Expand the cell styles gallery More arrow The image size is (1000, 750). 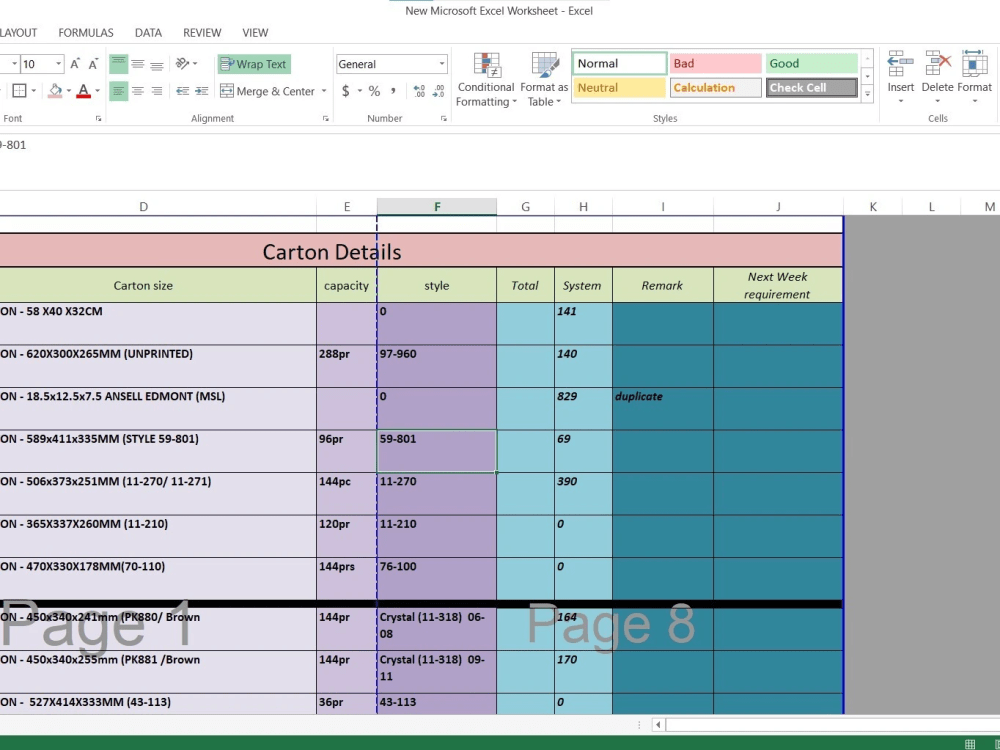pos(867,94)
